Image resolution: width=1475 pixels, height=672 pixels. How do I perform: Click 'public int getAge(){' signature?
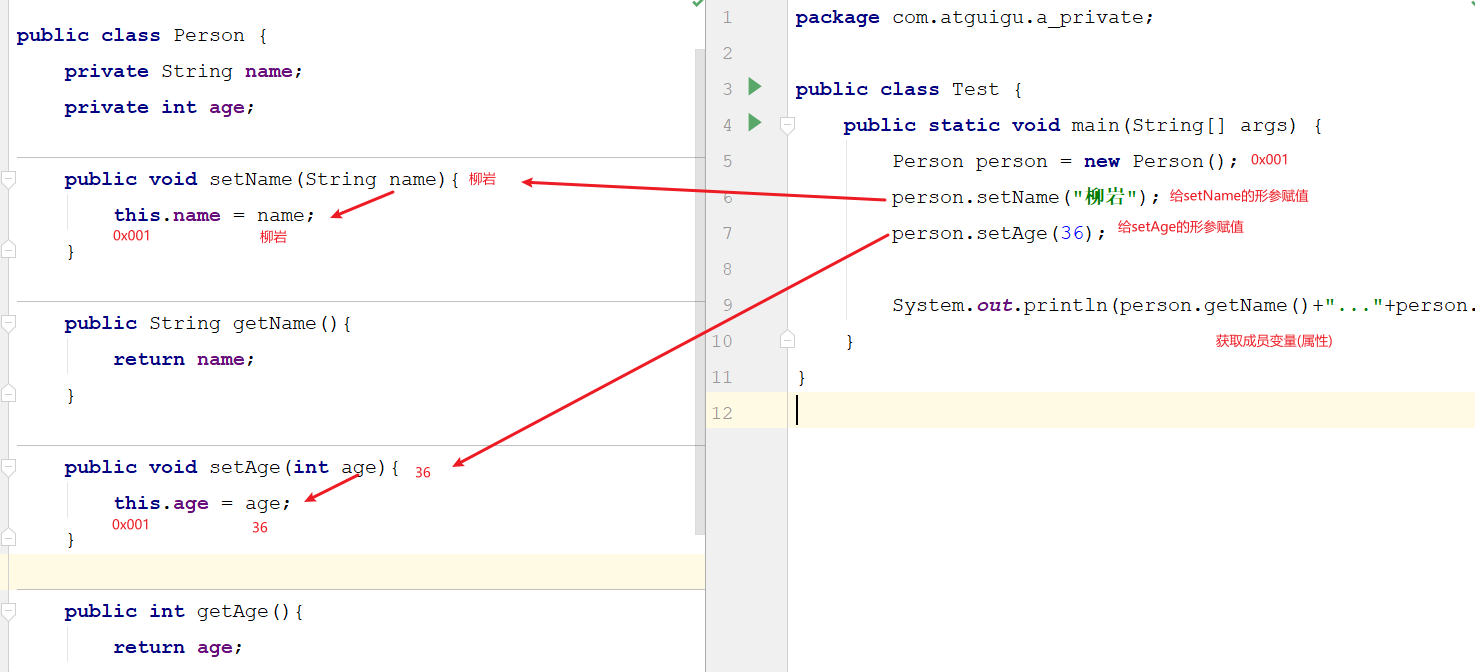click(184, 611)
